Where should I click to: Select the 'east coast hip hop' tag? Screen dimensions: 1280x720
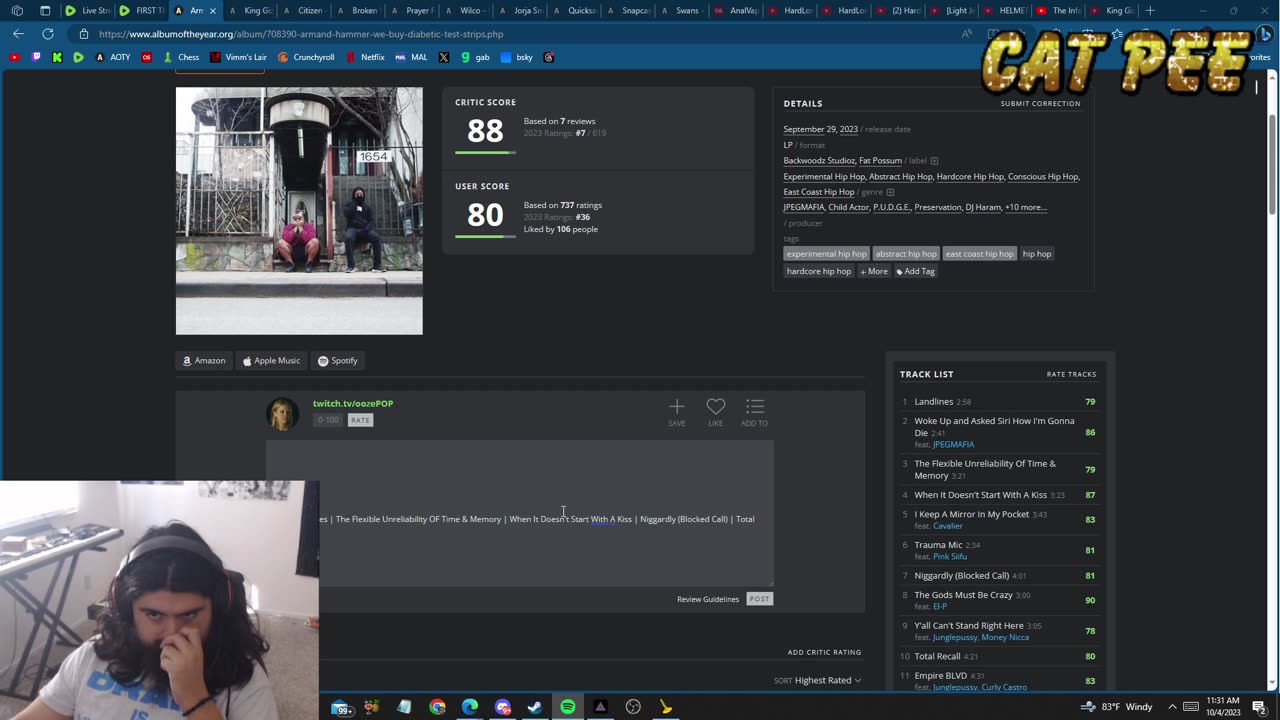979,254
